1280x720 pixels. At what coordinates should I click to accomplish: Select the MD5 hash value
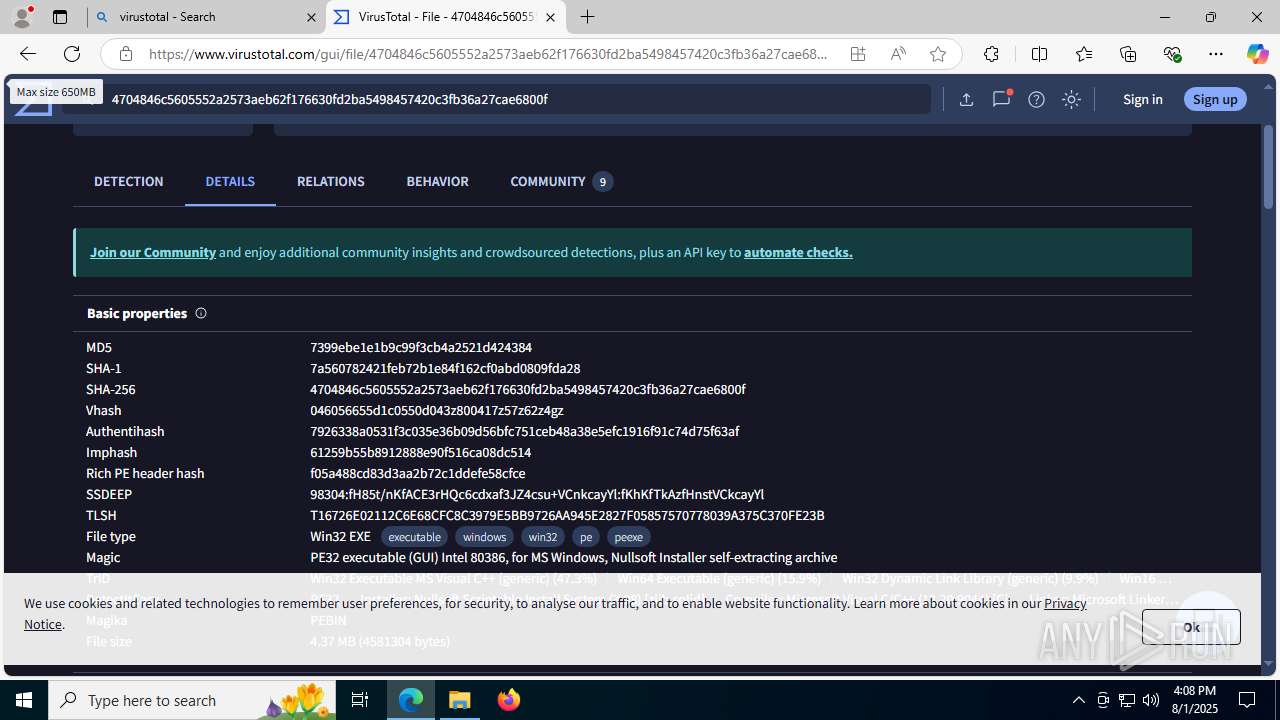coord(421,347)
